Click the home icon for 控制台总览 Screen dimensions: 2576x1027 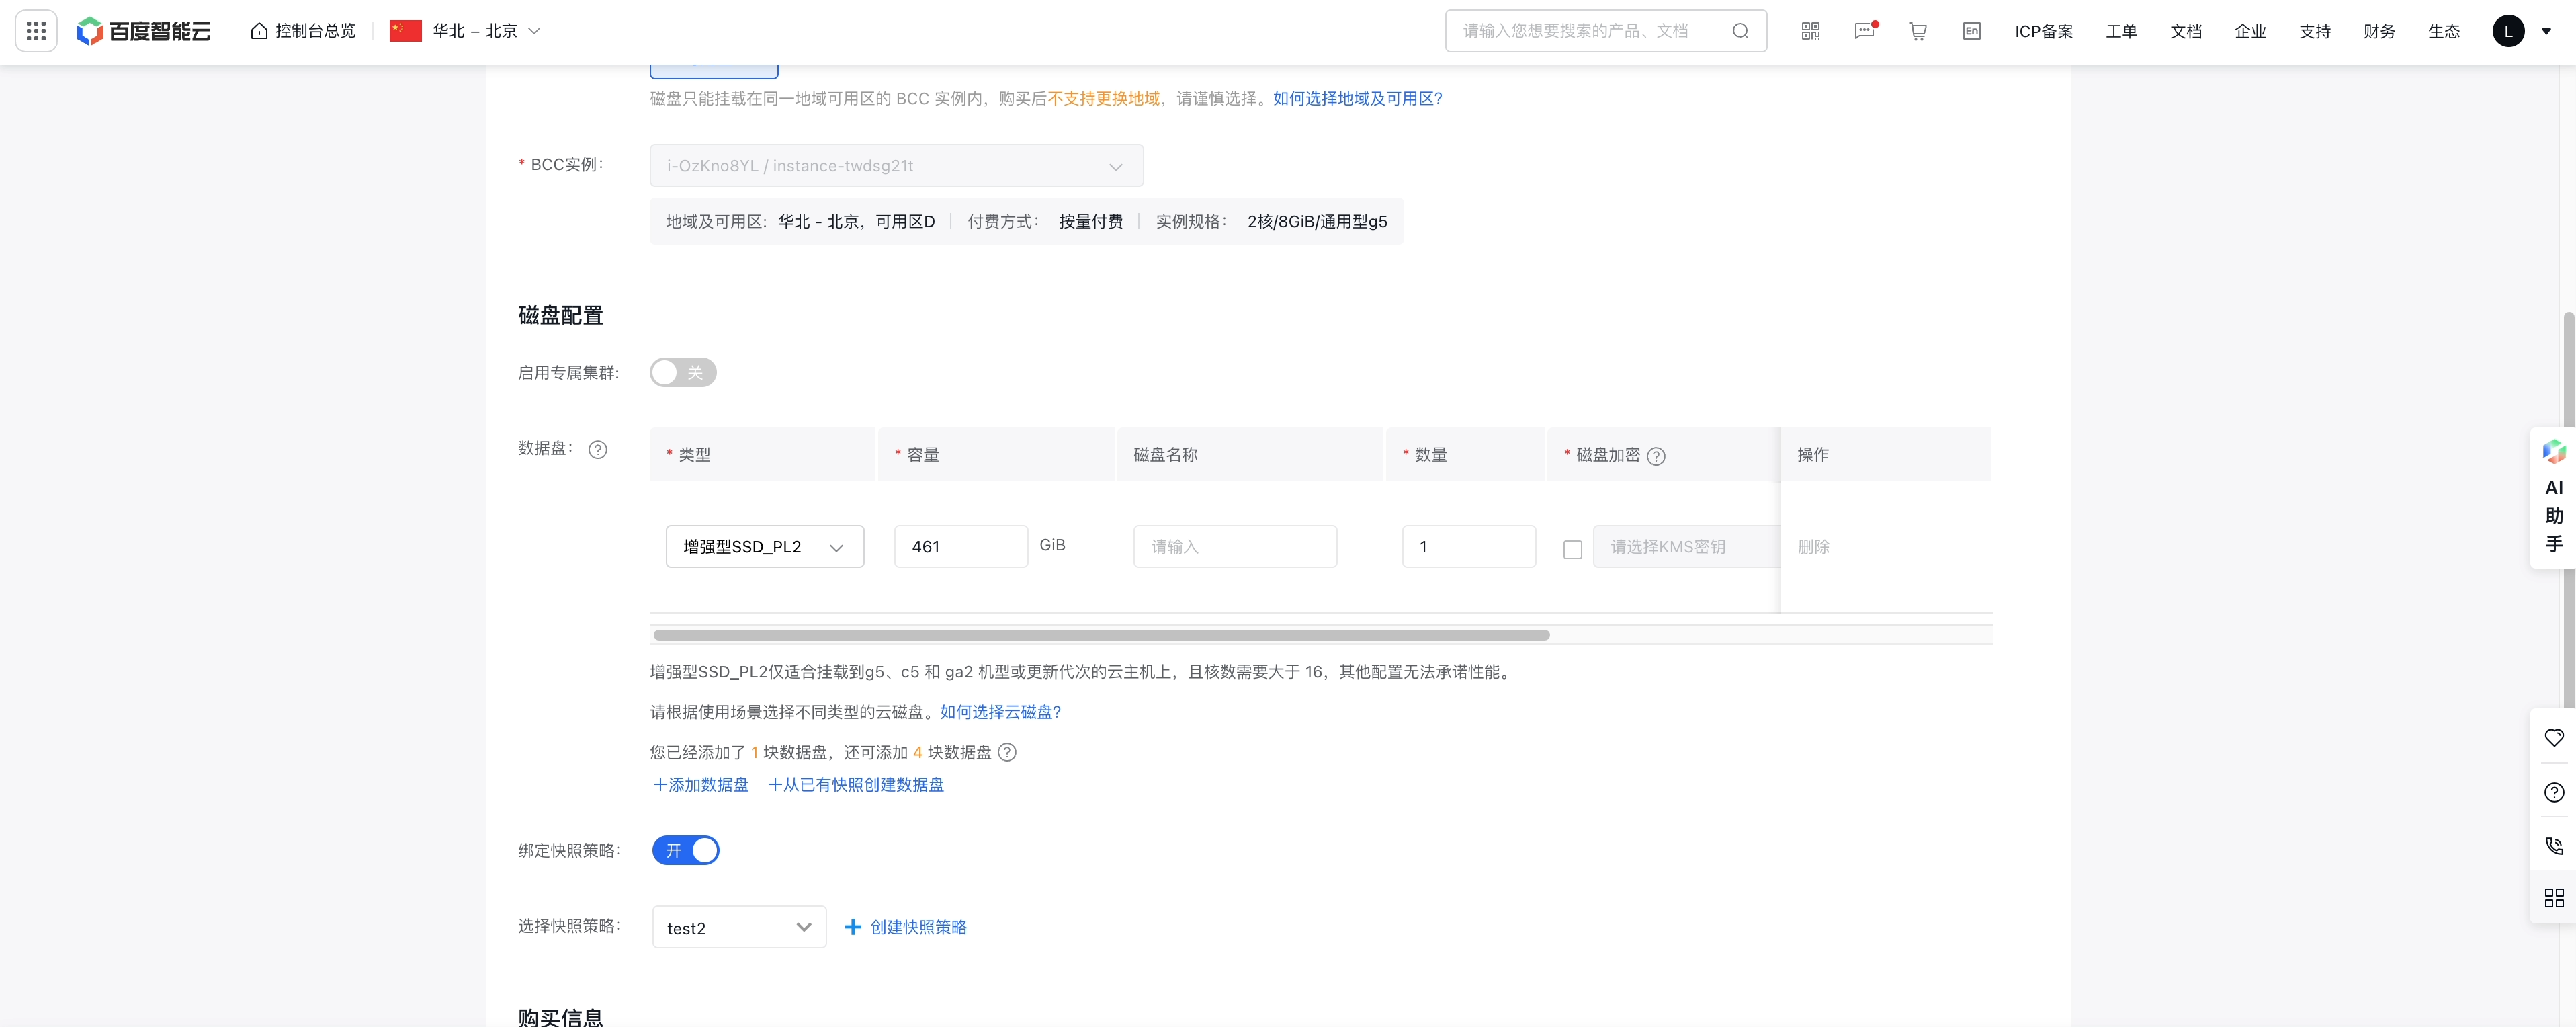click(x=259, y=31)
